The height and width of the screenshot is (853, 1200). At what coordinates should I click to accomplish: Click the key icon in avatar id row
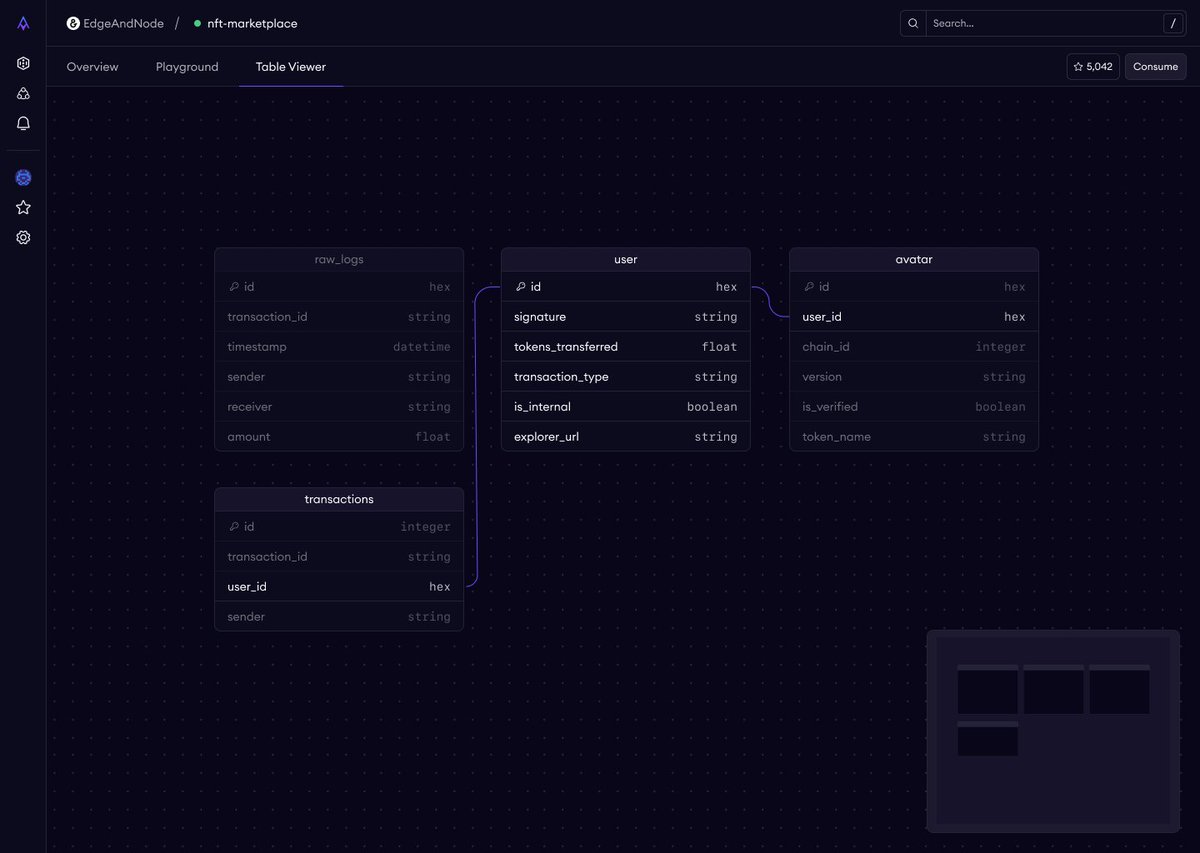click(808, 287)
